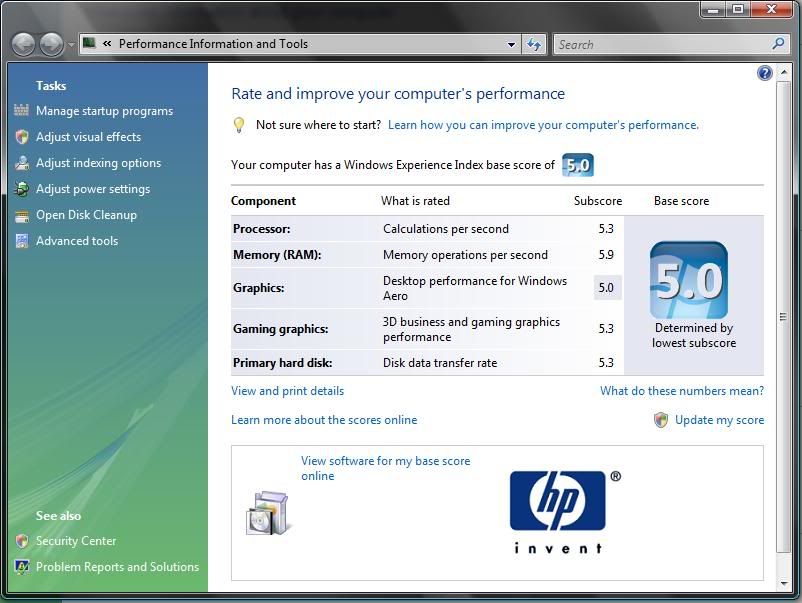The width and height of the screenshot is (802, 603).
Task: Click the scrollbar down arrow
Action: (784, 583)
